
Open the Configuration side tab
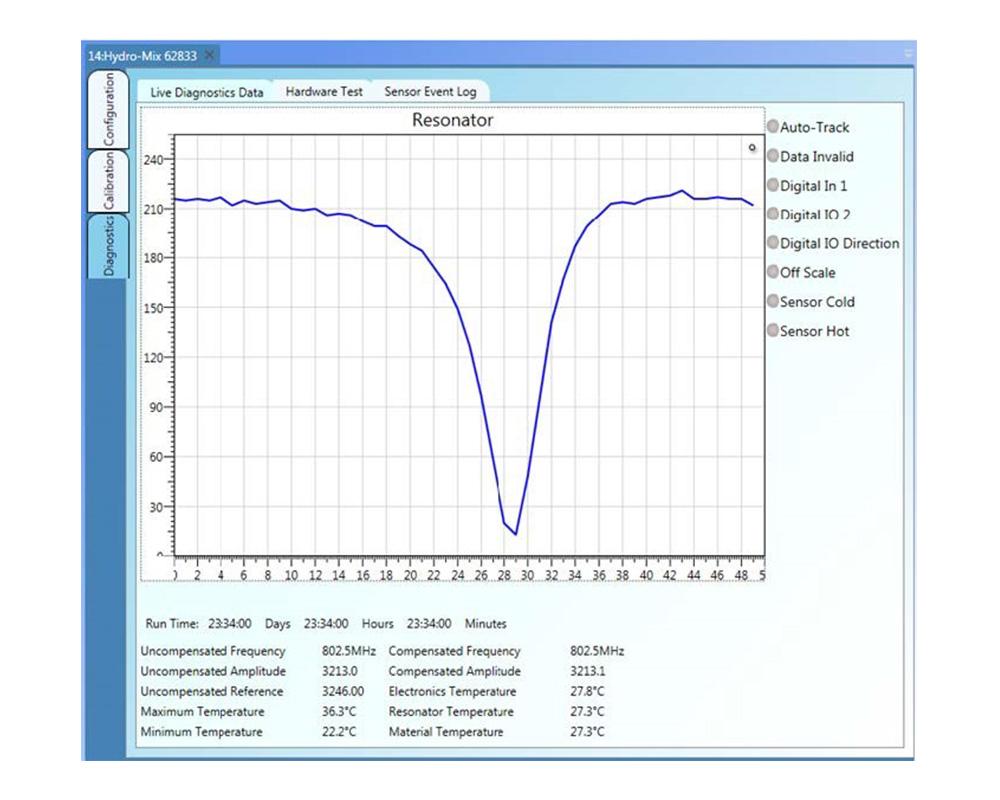tap(108, 110)
